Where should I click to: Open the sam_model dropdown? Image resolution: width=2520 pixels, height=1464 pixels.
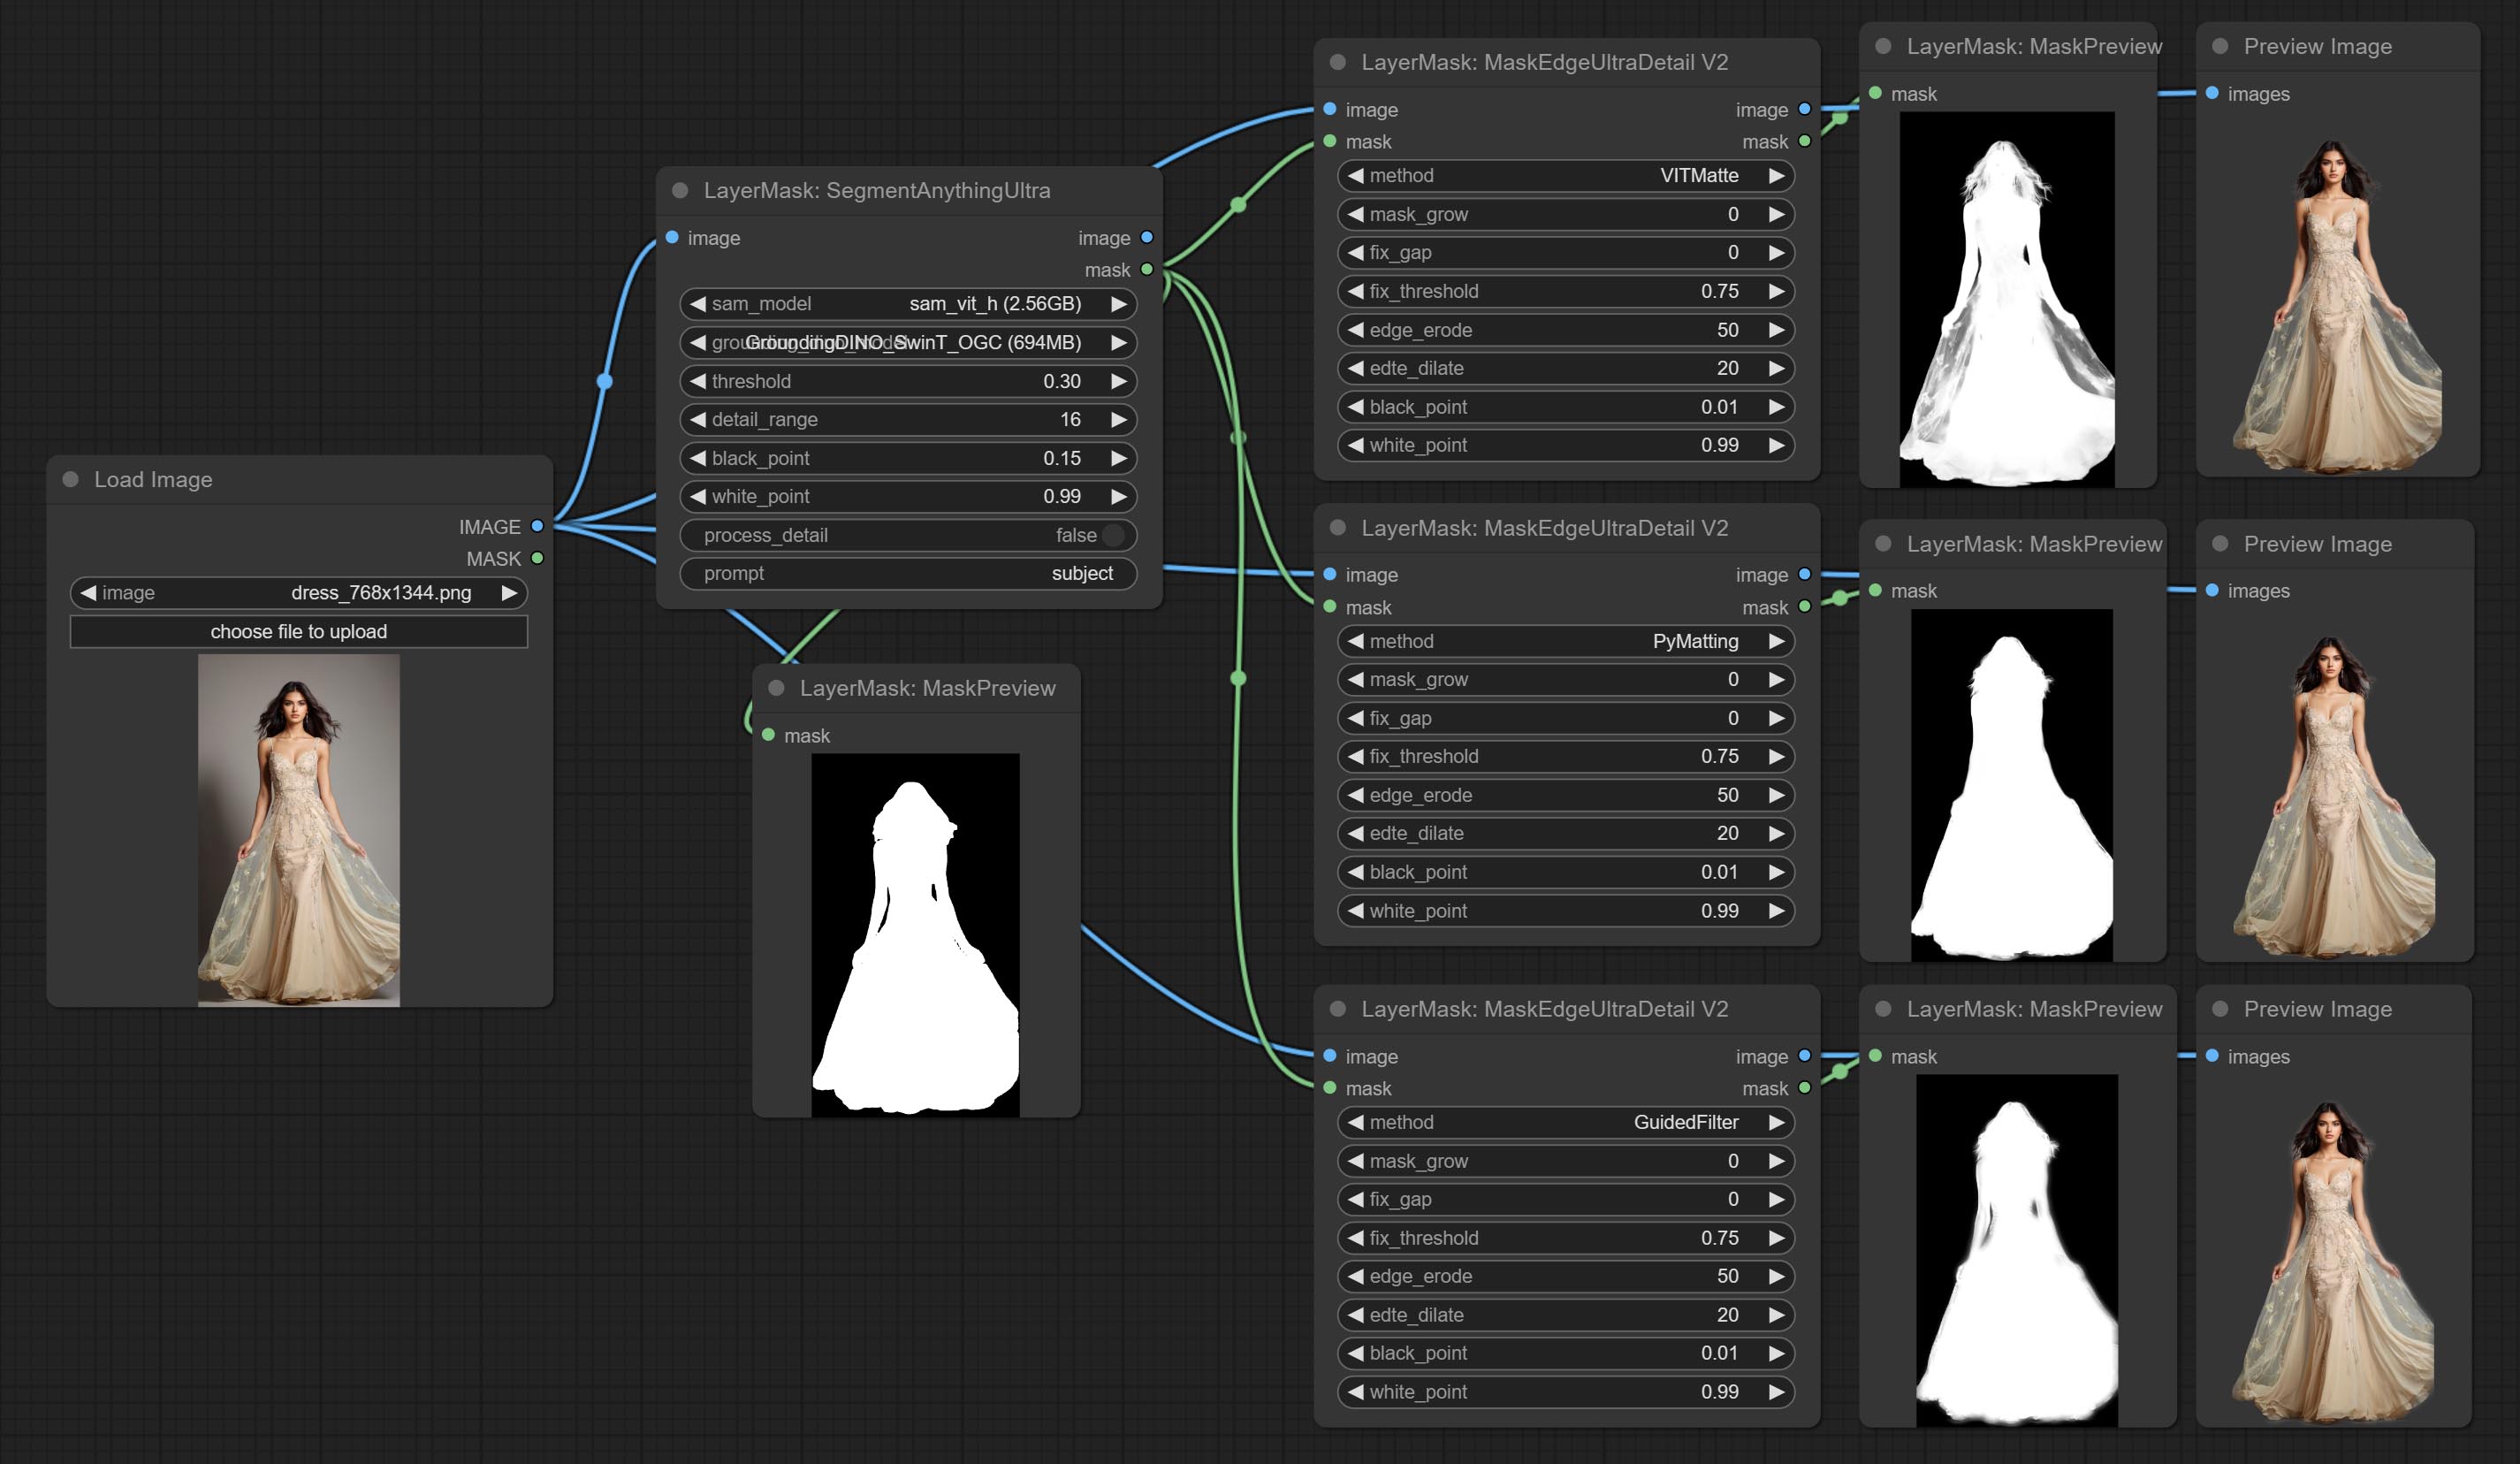908,303
